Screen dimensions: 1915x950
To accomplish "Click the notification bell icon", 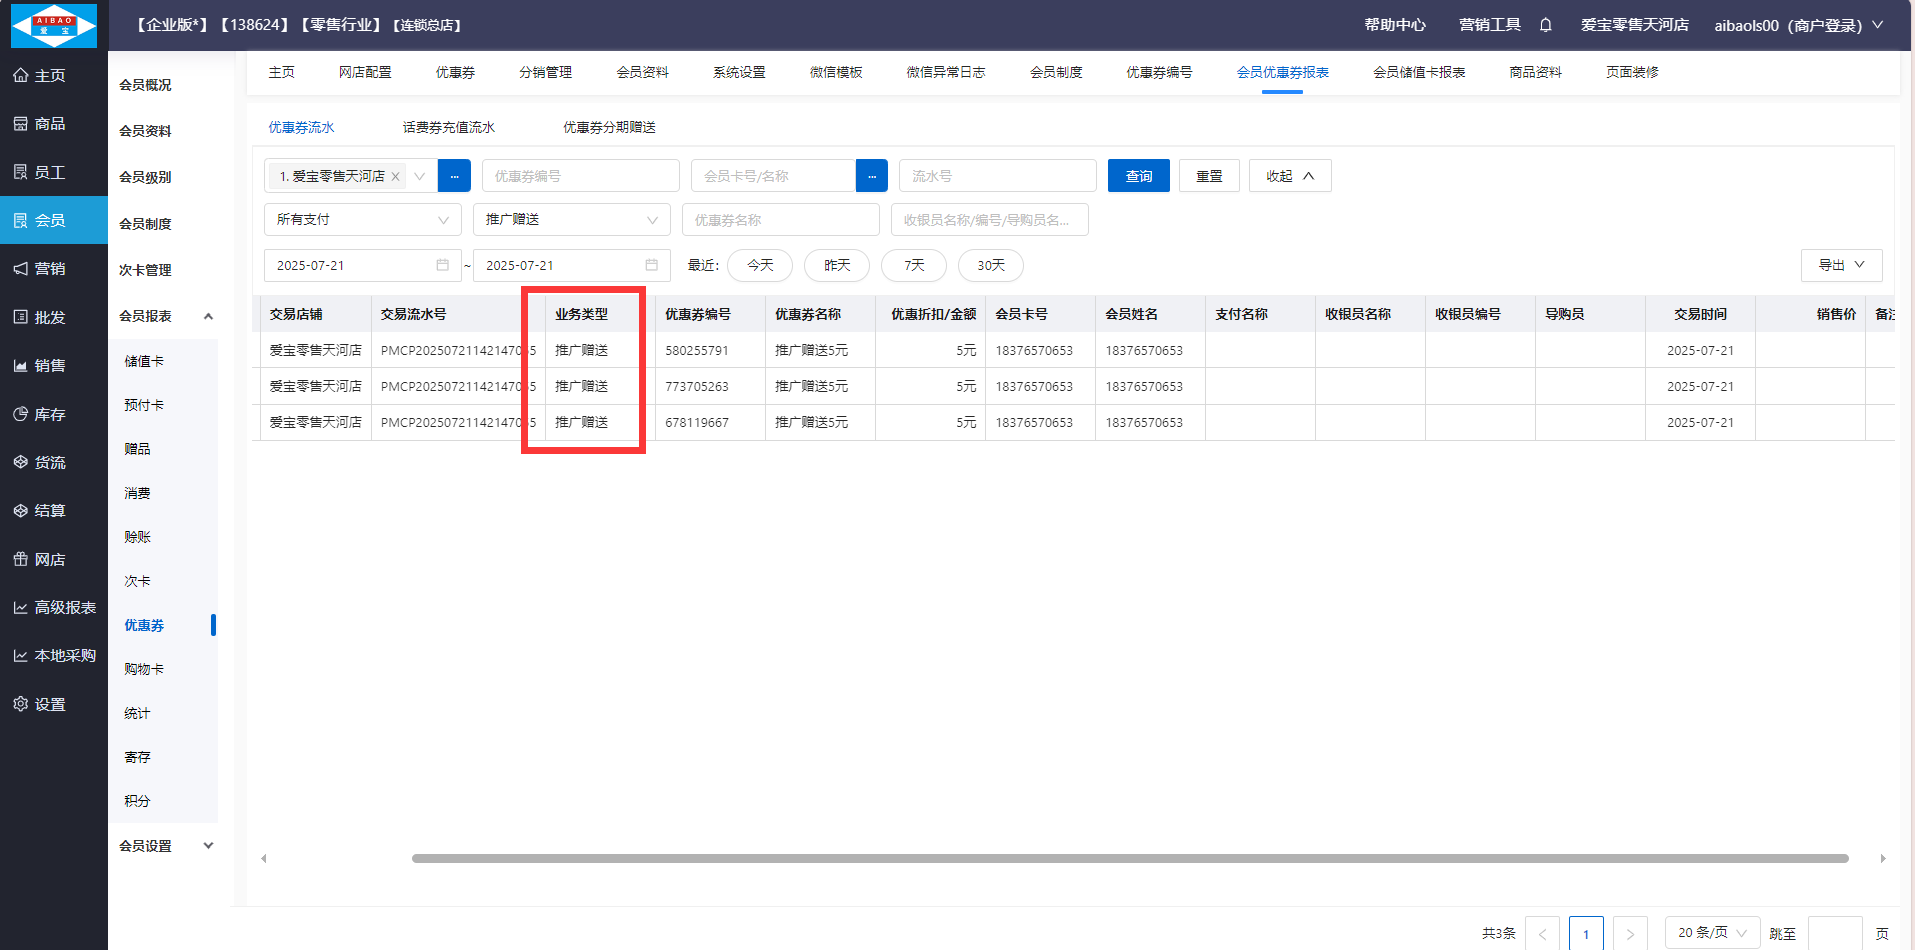I will 1545,25.
